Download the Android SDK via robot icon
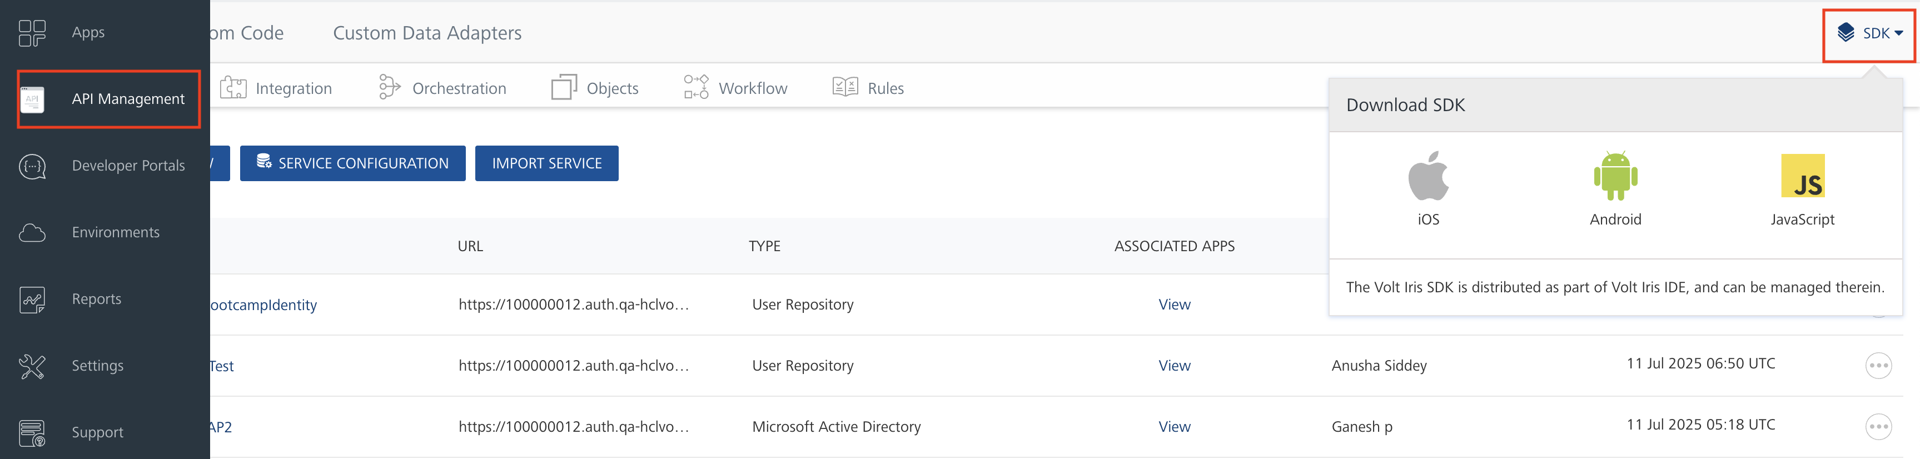 tap(1615, 177)
